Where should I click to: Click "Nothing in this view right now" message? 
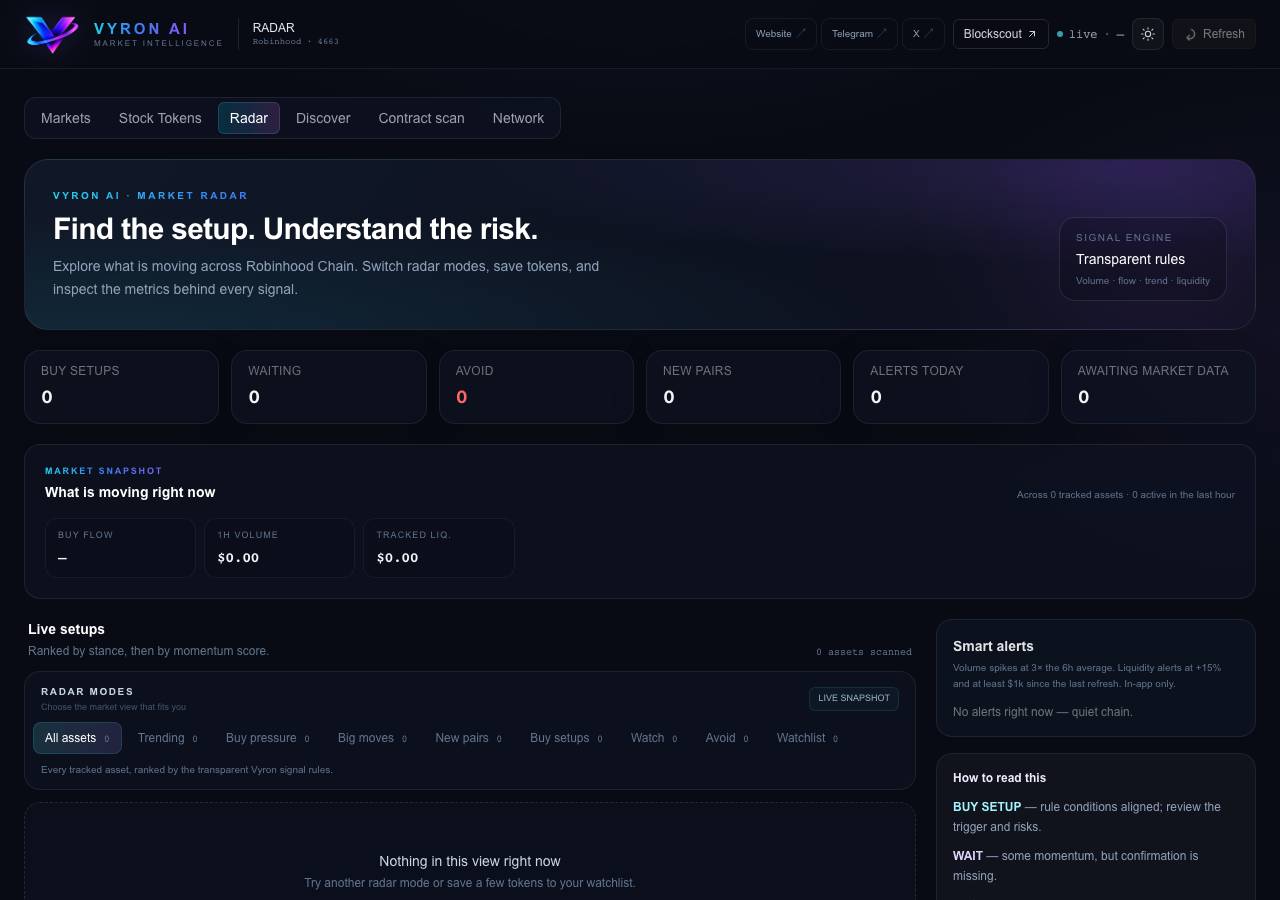(x=470, y=861)
